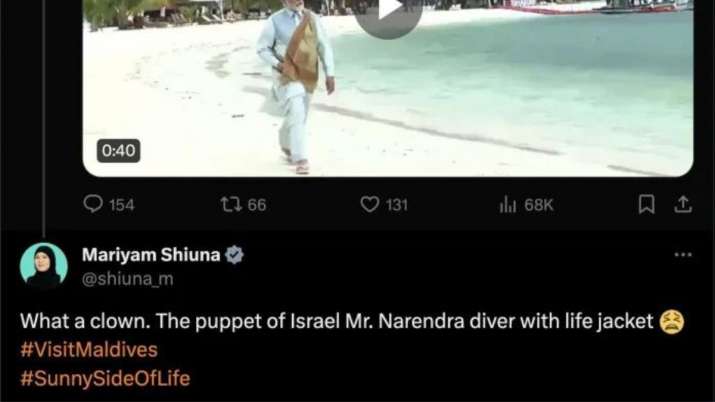Click the Mariyam Shiuna display name
Viewport: 715px width, 402px height.
151,255
